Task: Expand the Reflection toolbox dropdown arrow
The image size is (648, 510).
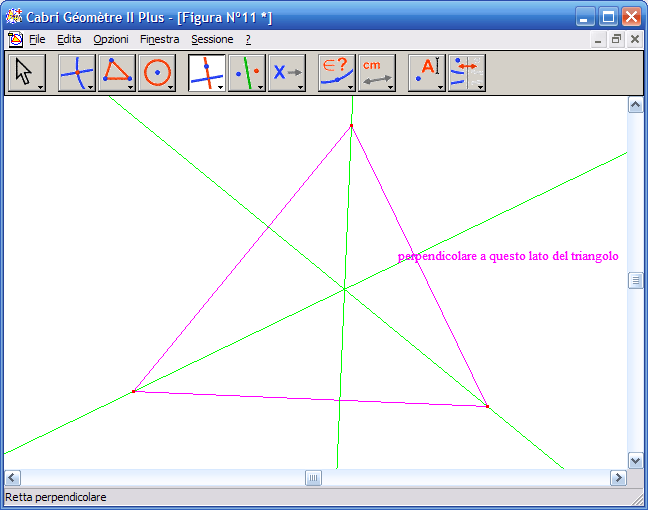Action: coord(260,87)
